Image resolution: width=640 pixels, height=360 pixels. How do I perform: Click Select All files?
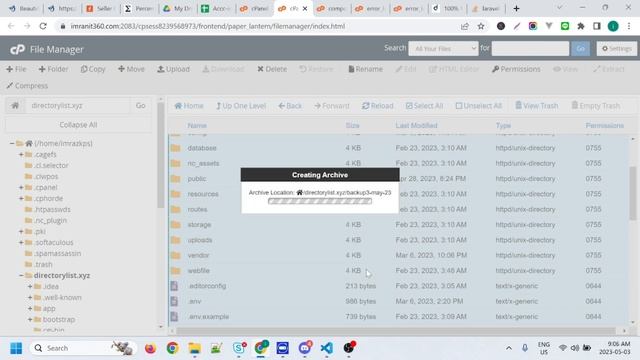click(x=424, y=106)
